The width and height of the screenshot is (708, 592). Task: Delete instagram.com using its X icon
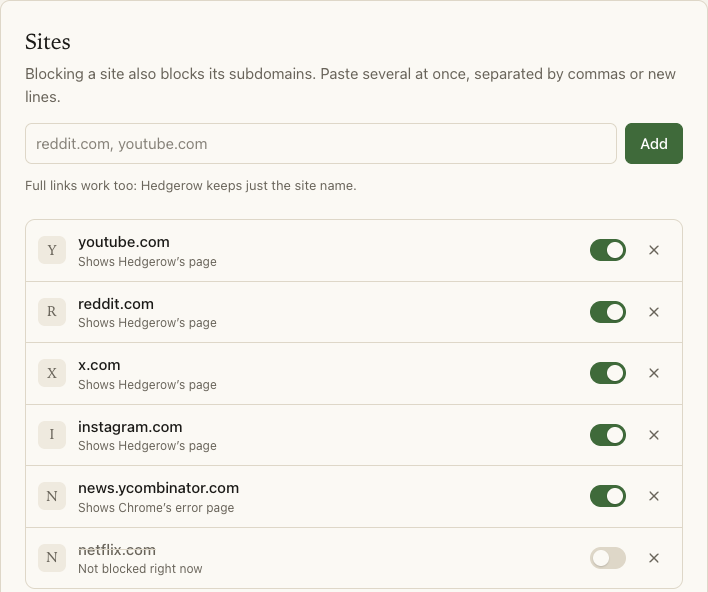653,435
